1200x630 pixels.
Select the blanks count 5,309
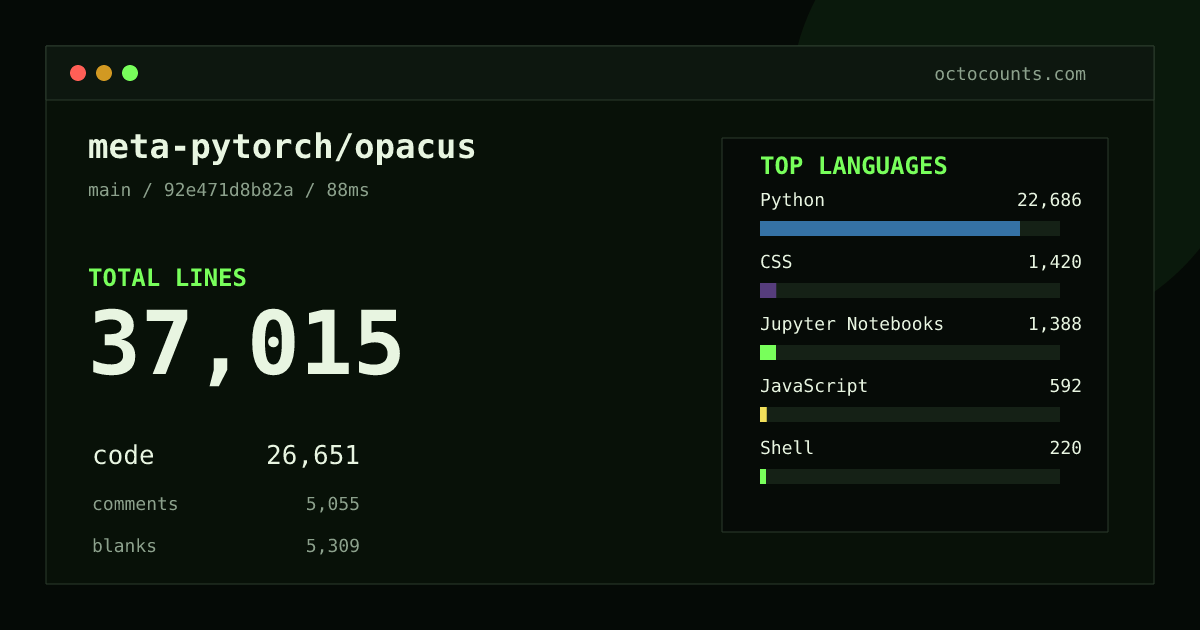point(333,546)
